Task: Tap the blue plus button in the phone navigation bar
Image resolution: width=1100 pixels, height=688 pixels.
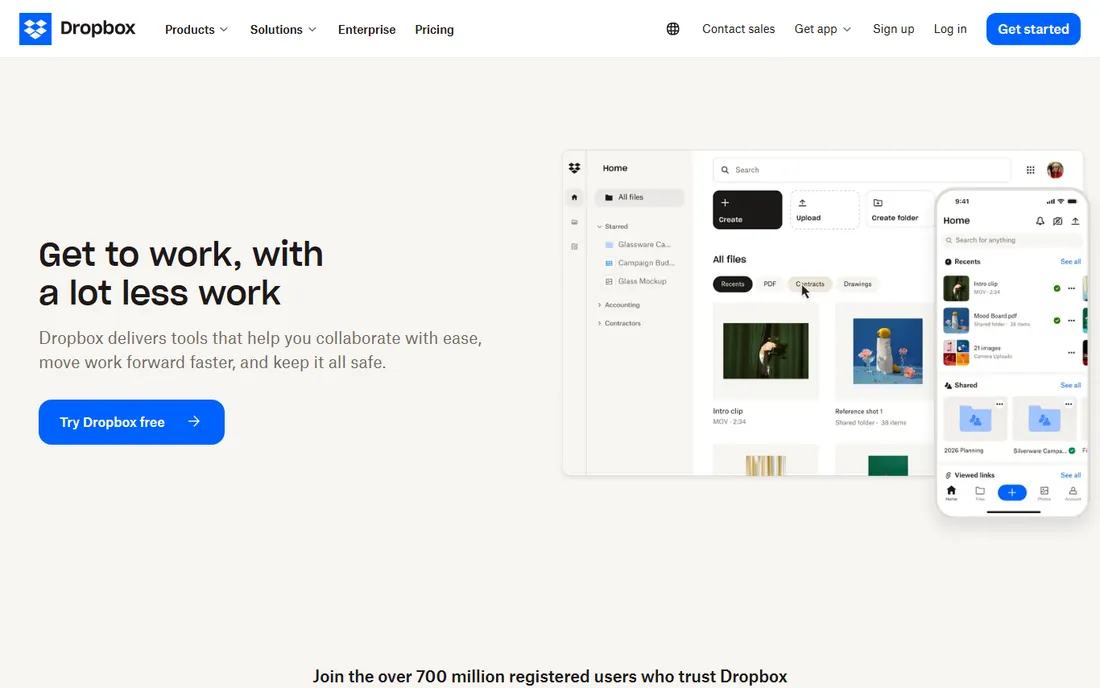Action: coord(1012,492)
